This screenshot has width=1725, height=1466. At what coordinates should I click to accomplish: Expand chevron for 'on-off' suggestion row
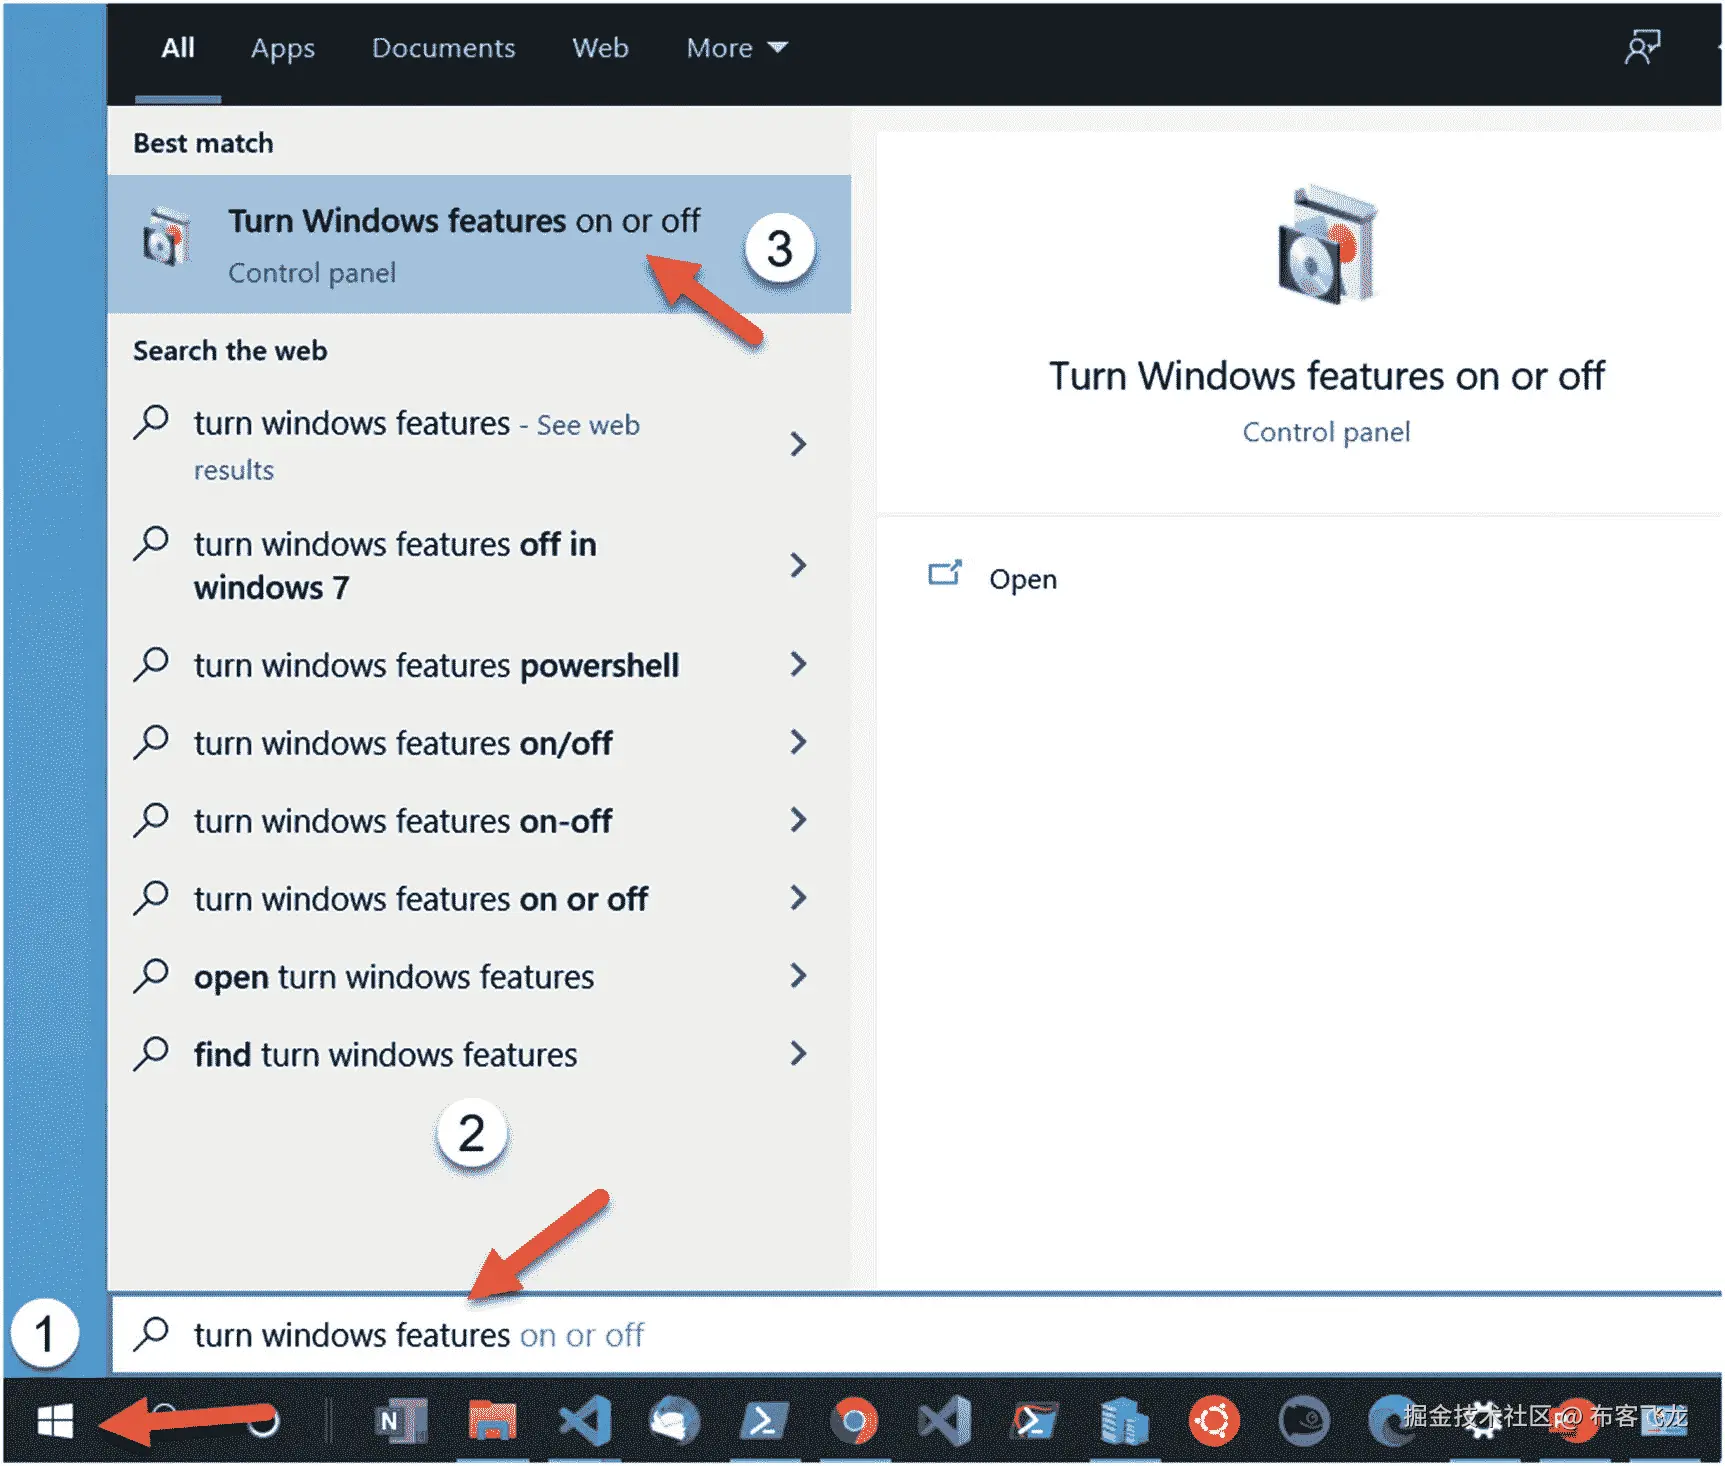(798, 820)
